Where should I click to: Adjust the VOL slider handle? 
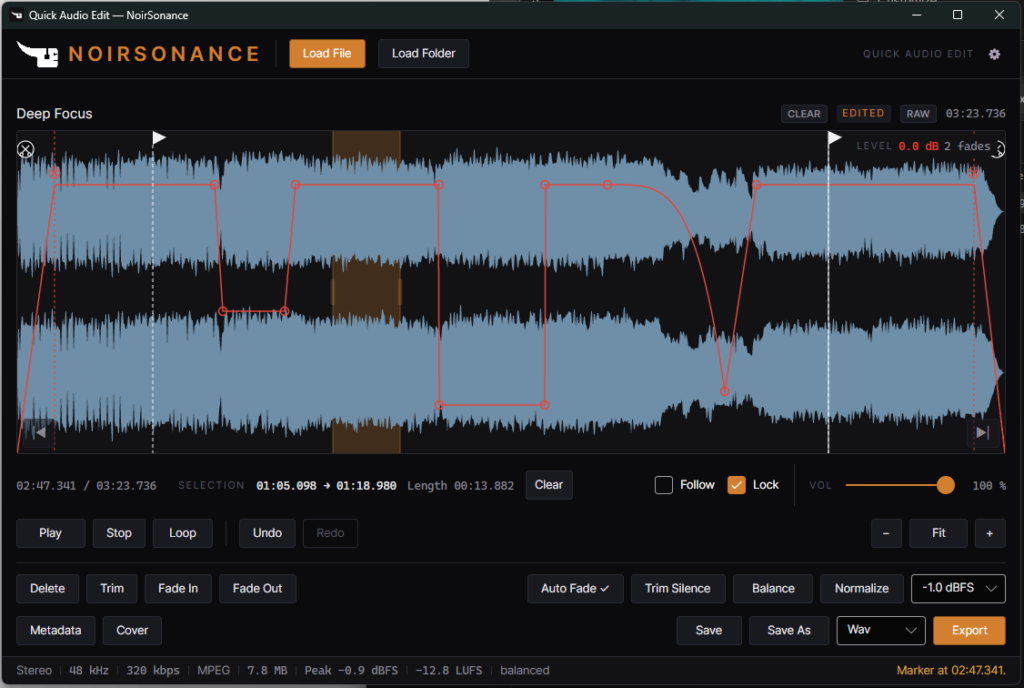click(945, 485)
